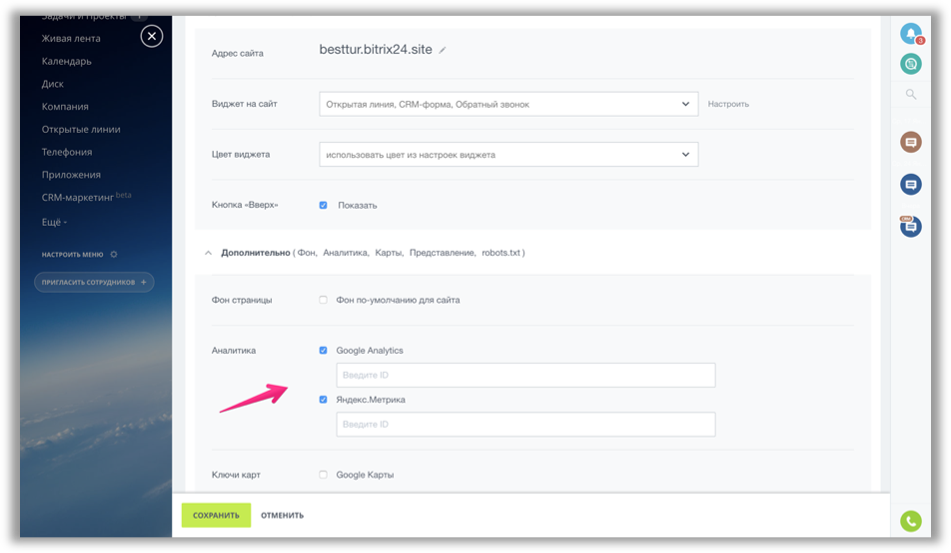Screen dimensions: 951x553
Task: Uncheck the Google Analytics checkbox
Action: coord(323,350)
